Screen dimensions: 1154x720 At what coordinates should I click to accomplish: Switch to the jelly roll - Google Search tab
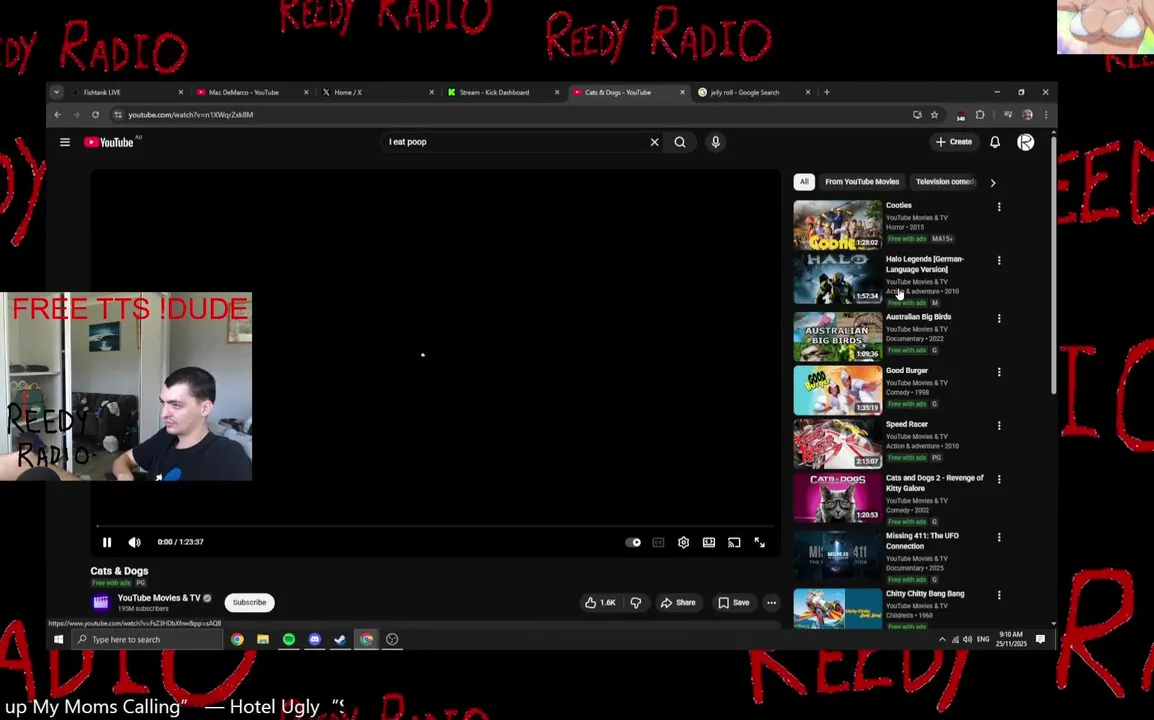point(754,92)
